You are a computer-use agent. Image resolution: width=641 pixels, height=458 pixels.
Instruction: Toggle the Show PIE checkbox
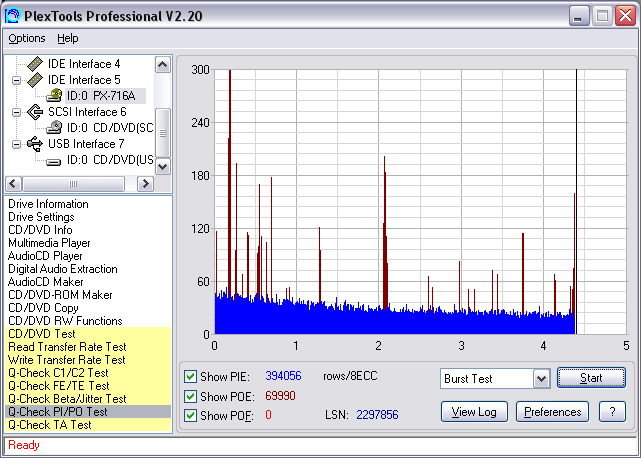tap(190, 376)
